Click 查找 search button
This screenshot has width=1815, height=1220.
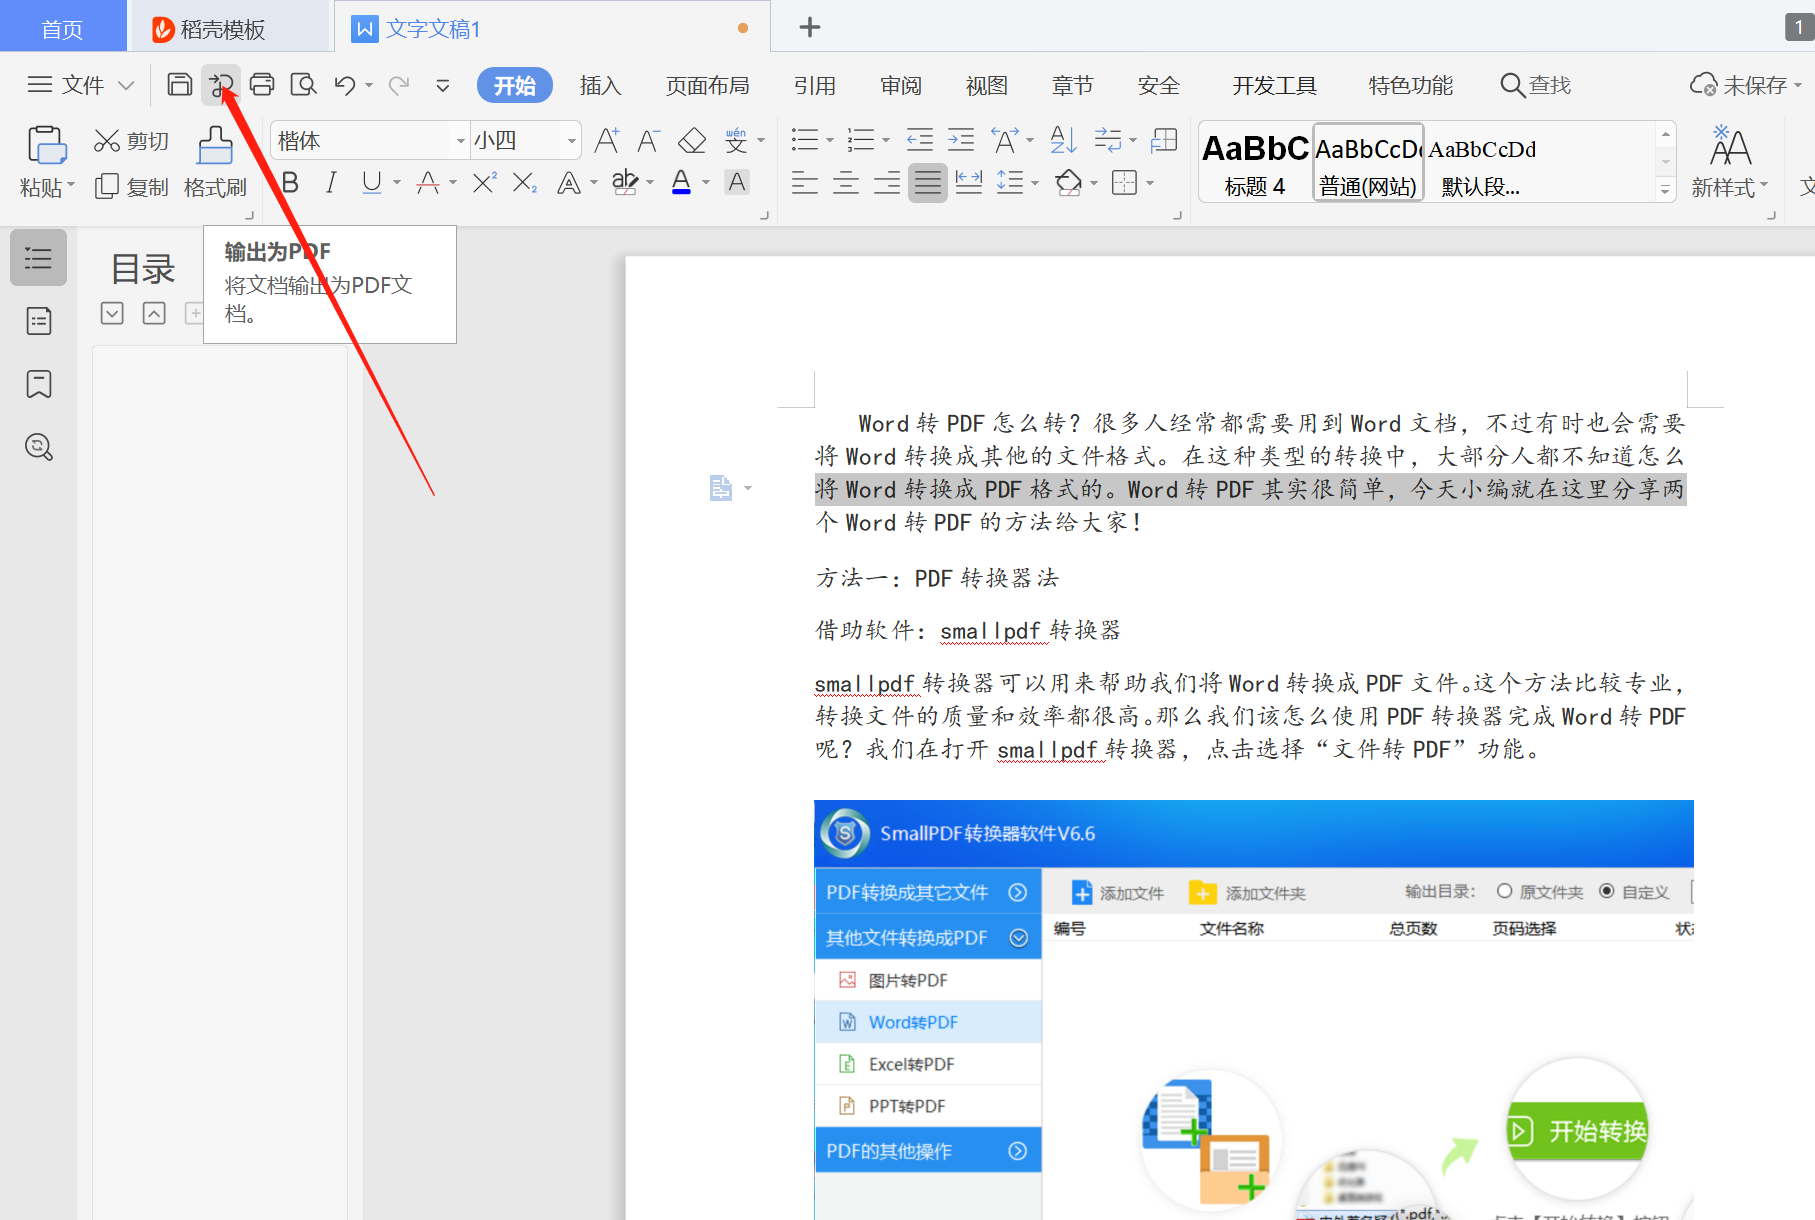click(x=1536, y=85)
